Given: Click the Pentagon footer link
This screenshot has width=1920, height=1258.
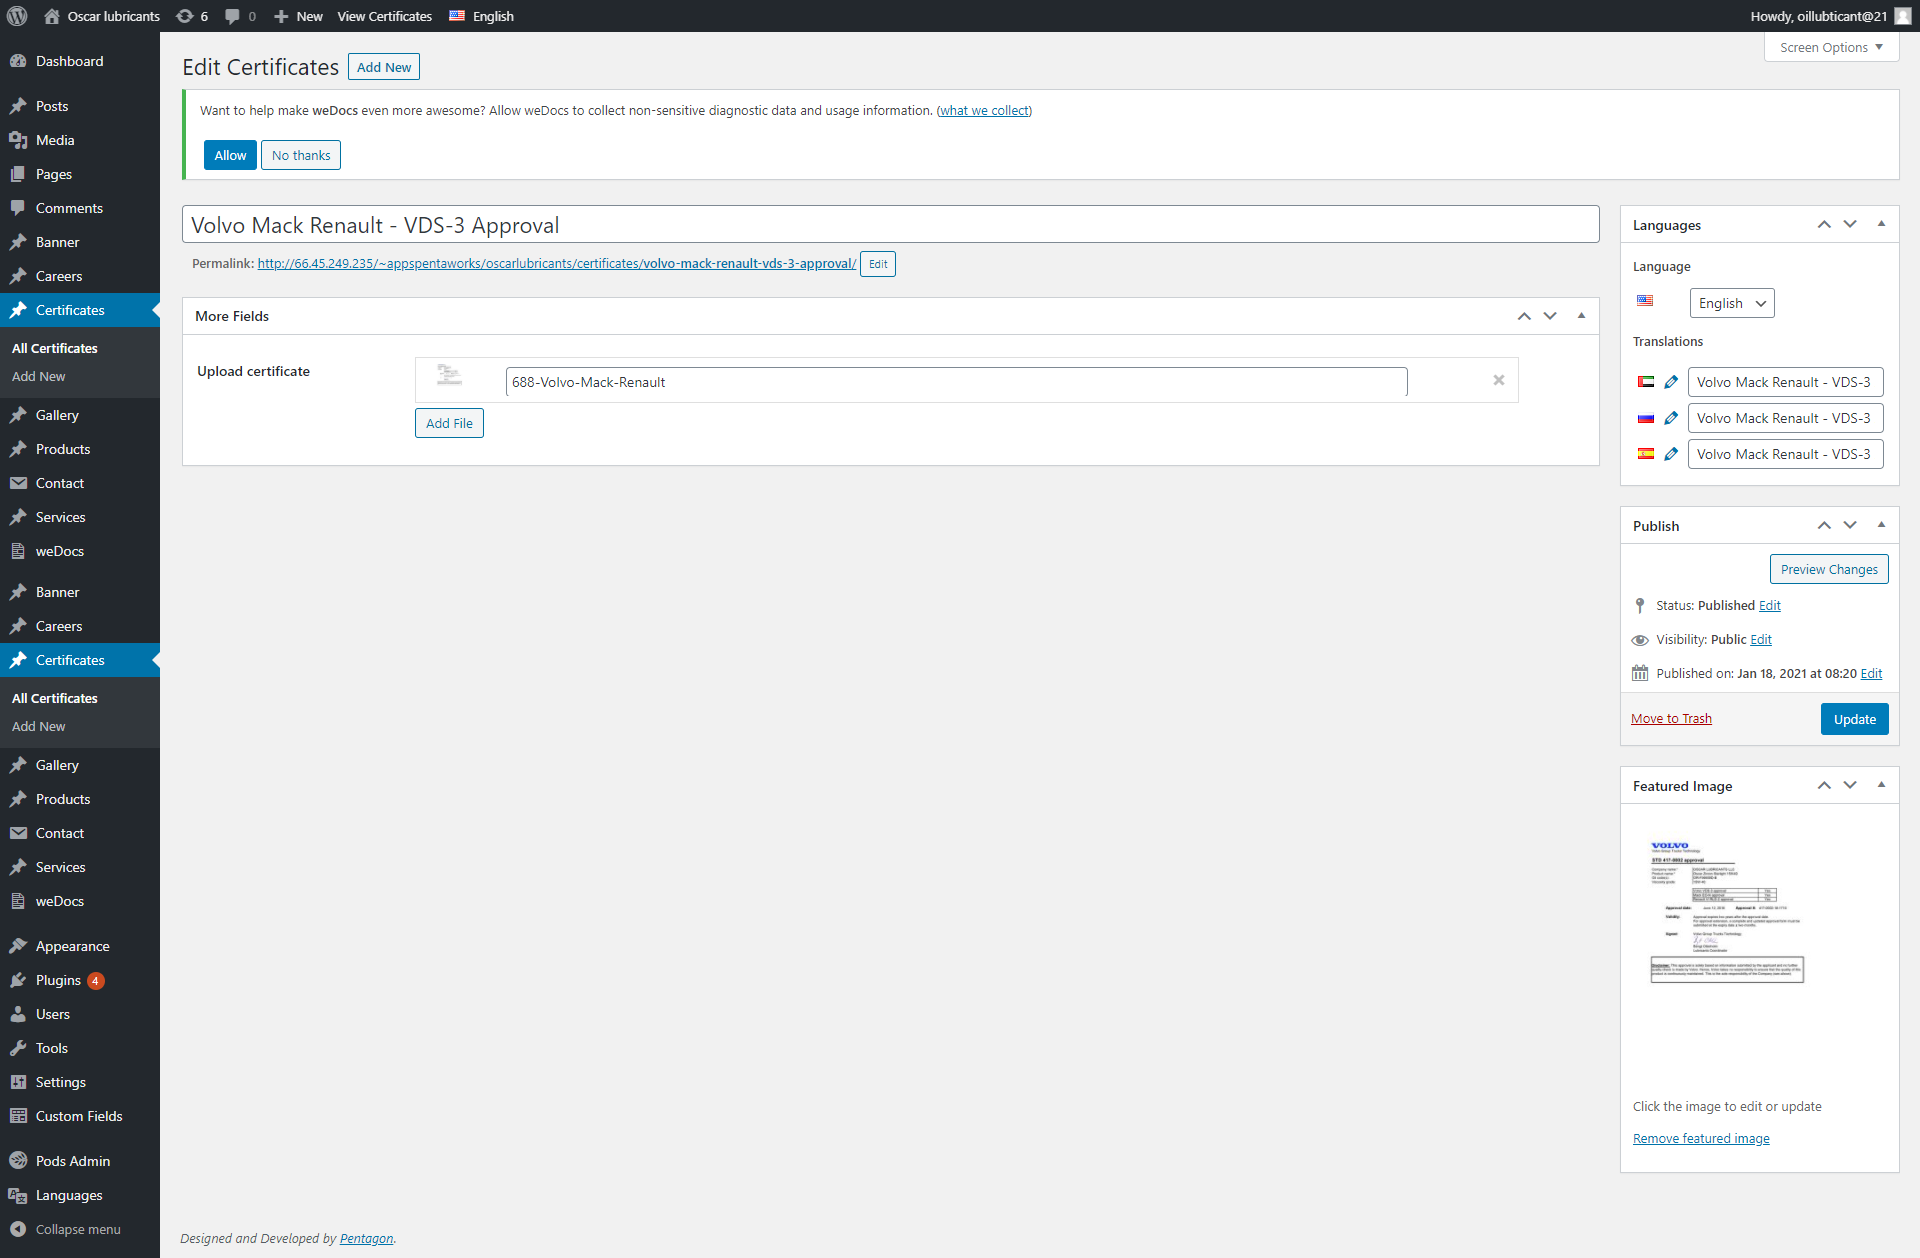Looking at the screenshot, I should pyautogui.click(x=366, y=1238).
